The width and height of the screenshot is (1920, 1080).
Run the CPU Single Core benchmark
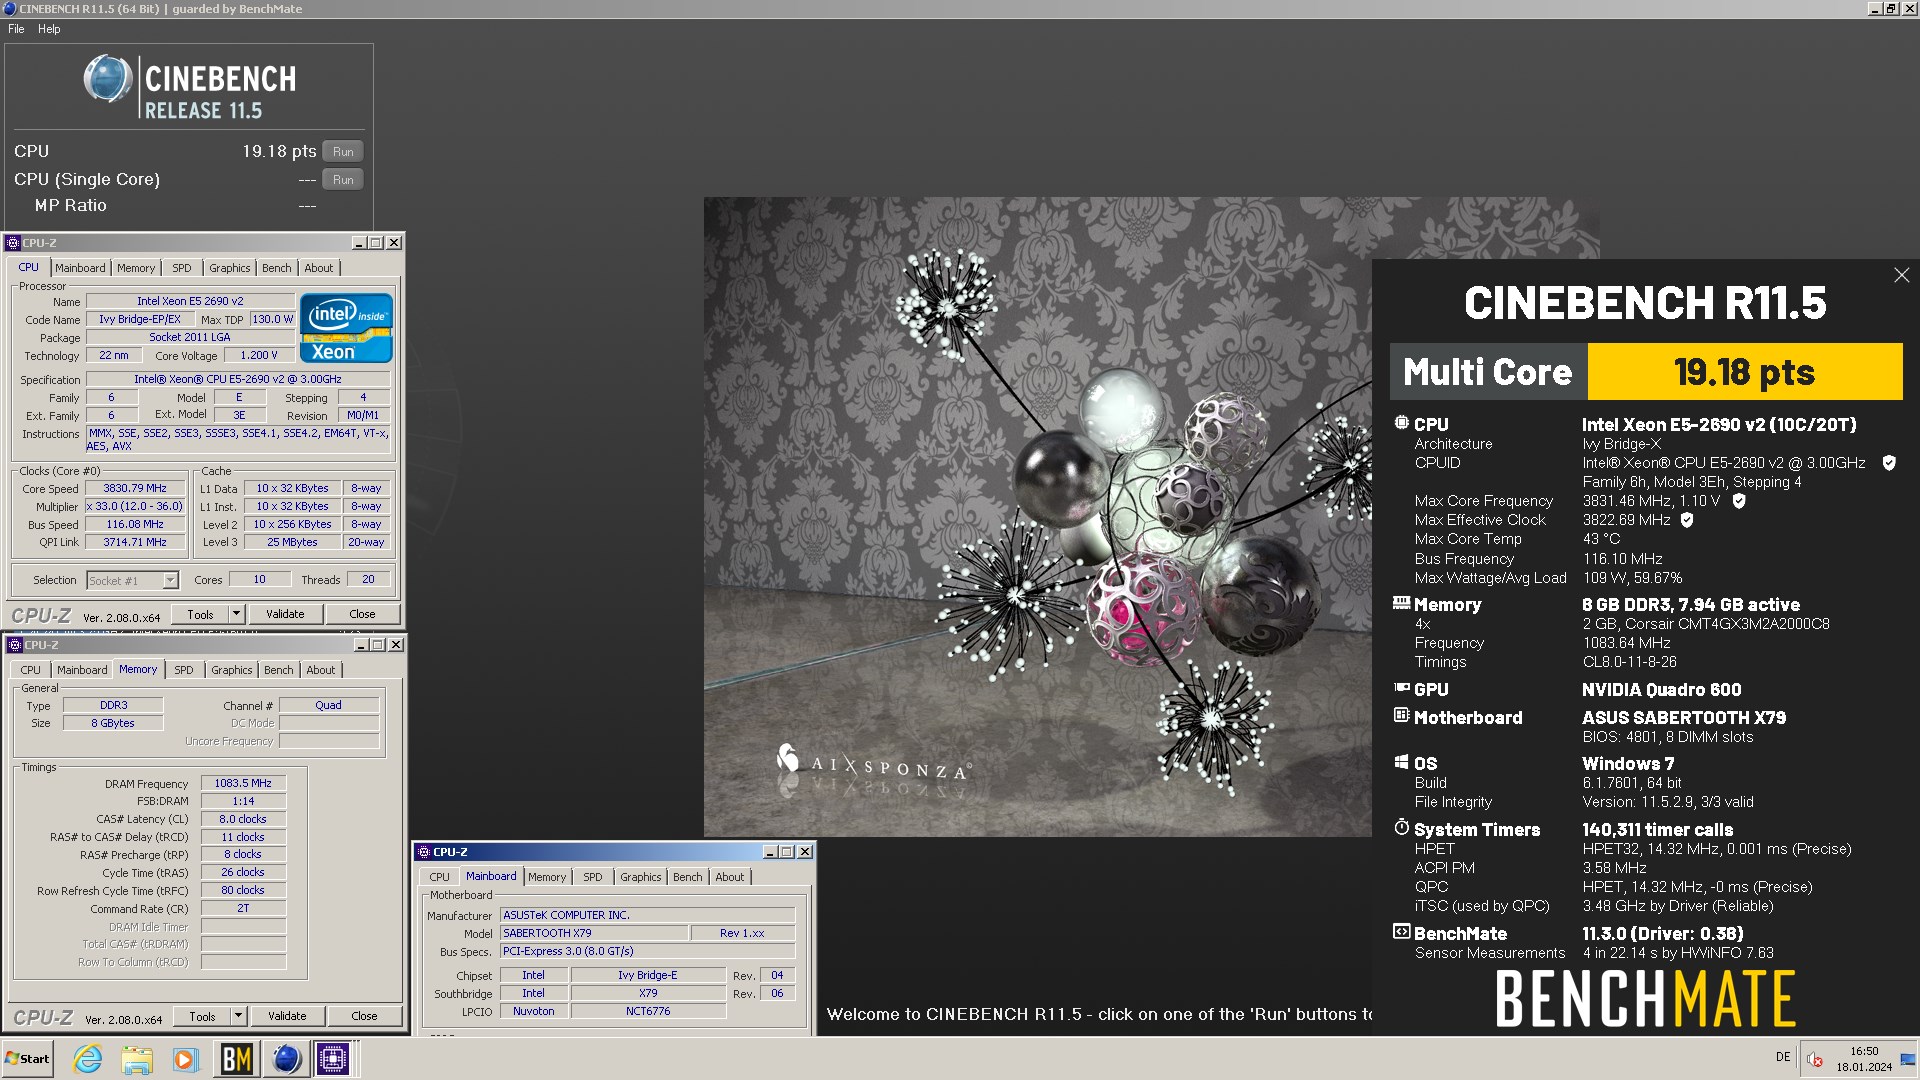[x=343, y=180]
